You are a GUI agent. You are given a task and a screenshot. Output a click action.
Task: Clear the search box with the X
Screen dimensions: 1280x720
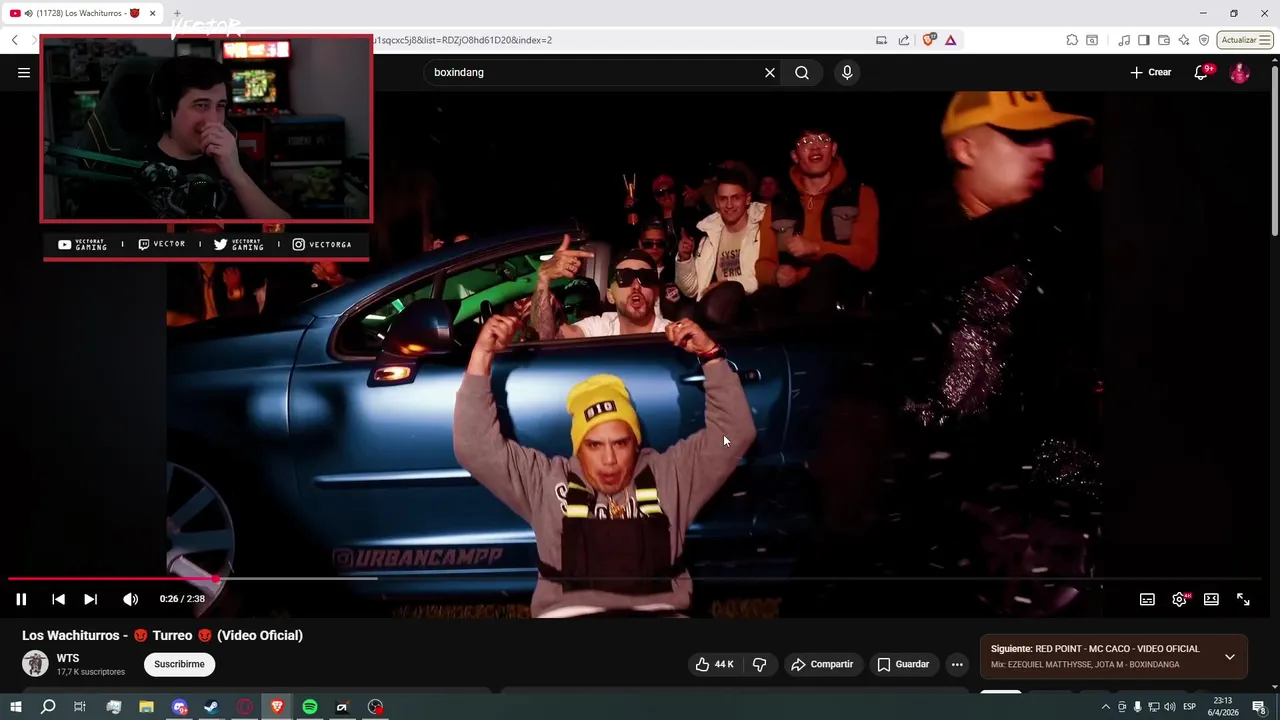pyautogui.click(x=770, y=72)
